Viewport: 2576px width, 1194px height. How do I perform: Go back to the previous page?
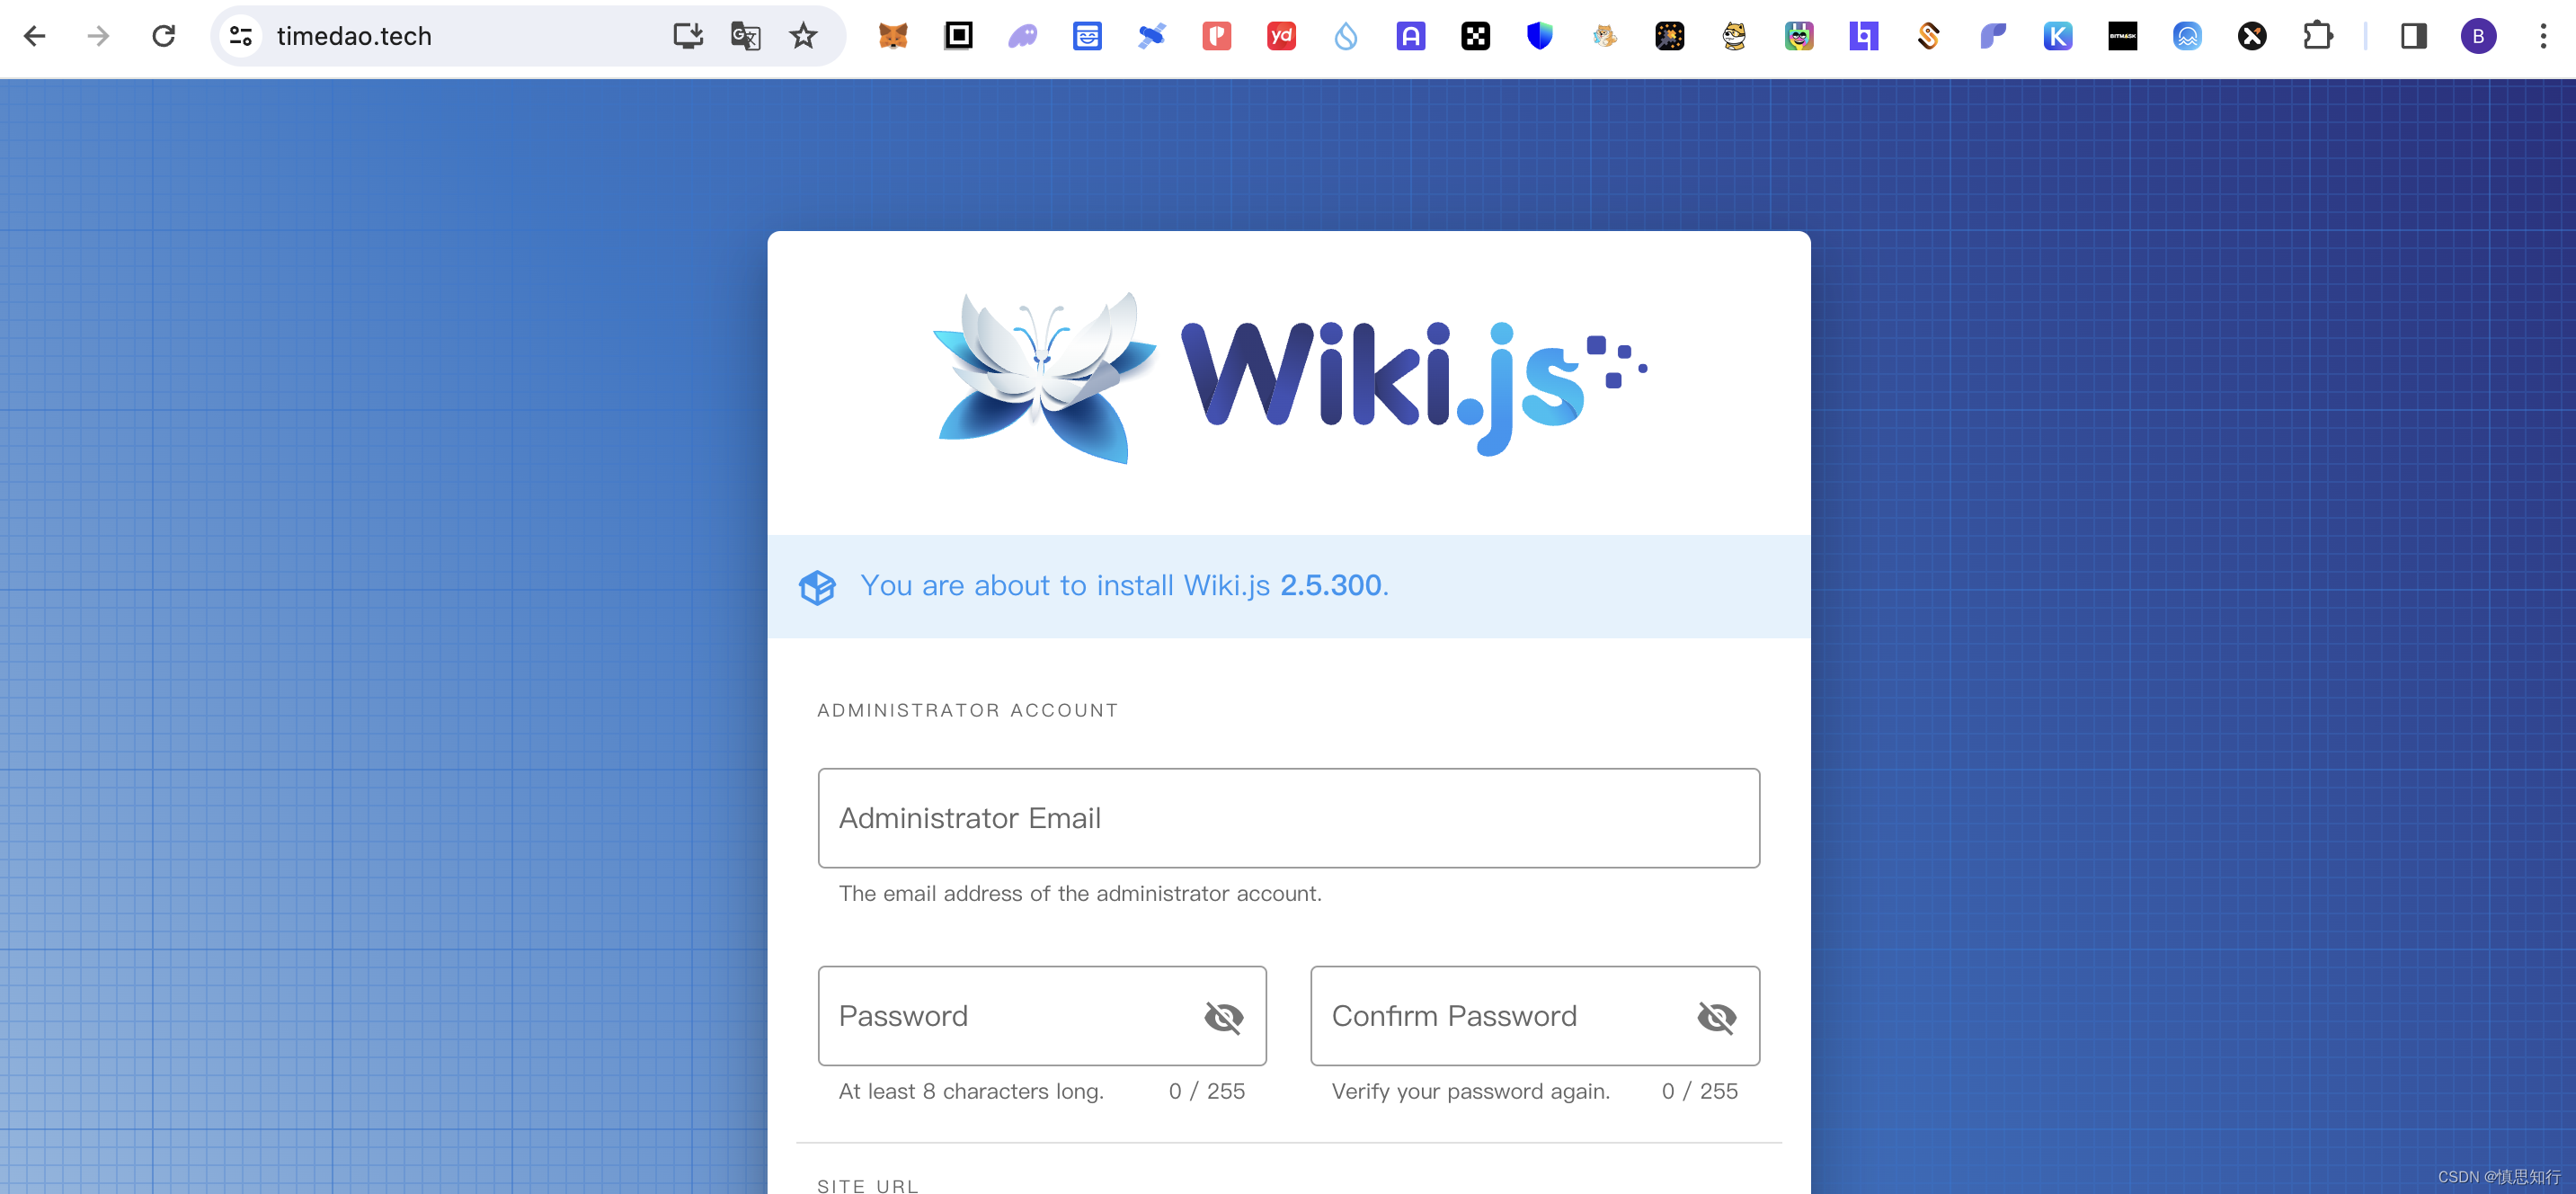(35, 37)
